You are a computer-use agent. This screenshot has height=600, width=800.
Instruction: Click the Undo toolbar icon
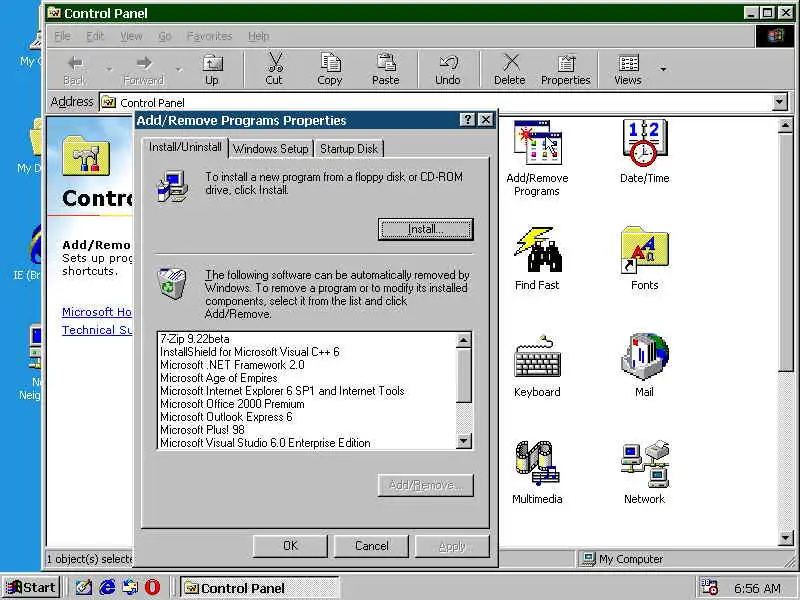[x=447, y=69]
